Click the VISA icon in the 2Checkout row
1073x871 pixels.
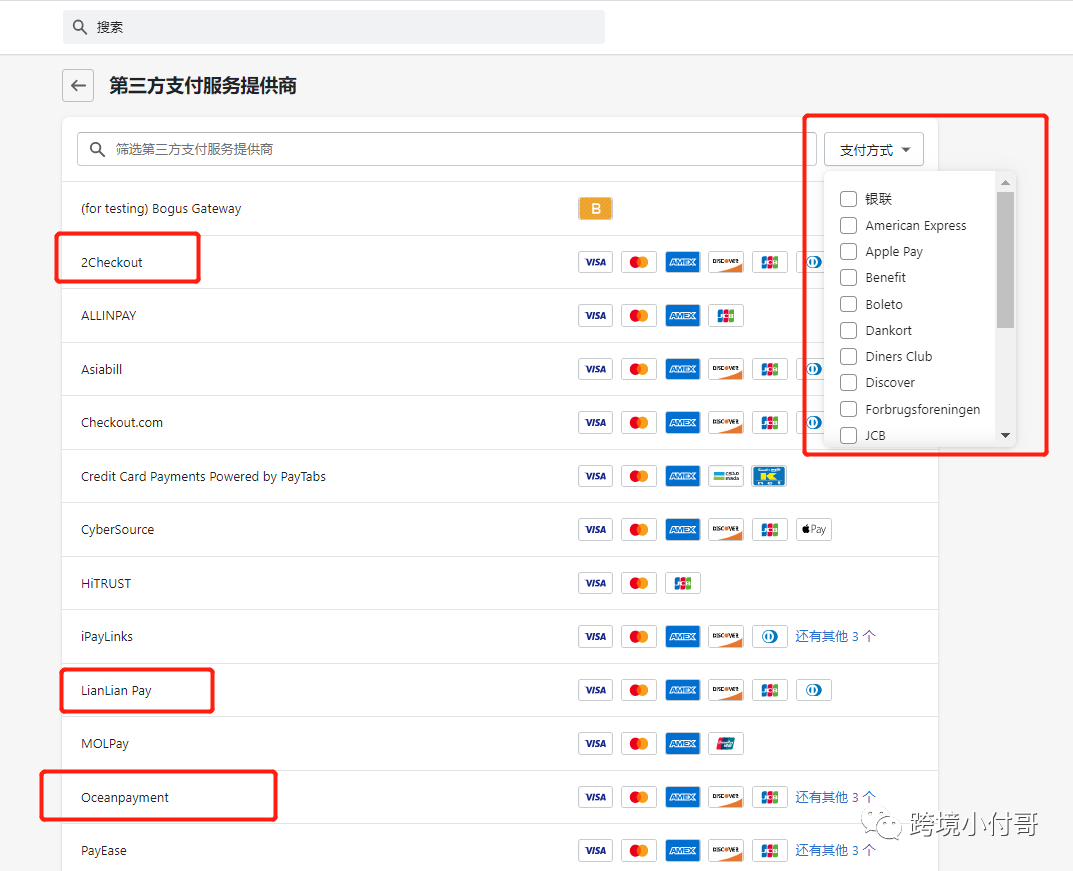pos(595,261)
